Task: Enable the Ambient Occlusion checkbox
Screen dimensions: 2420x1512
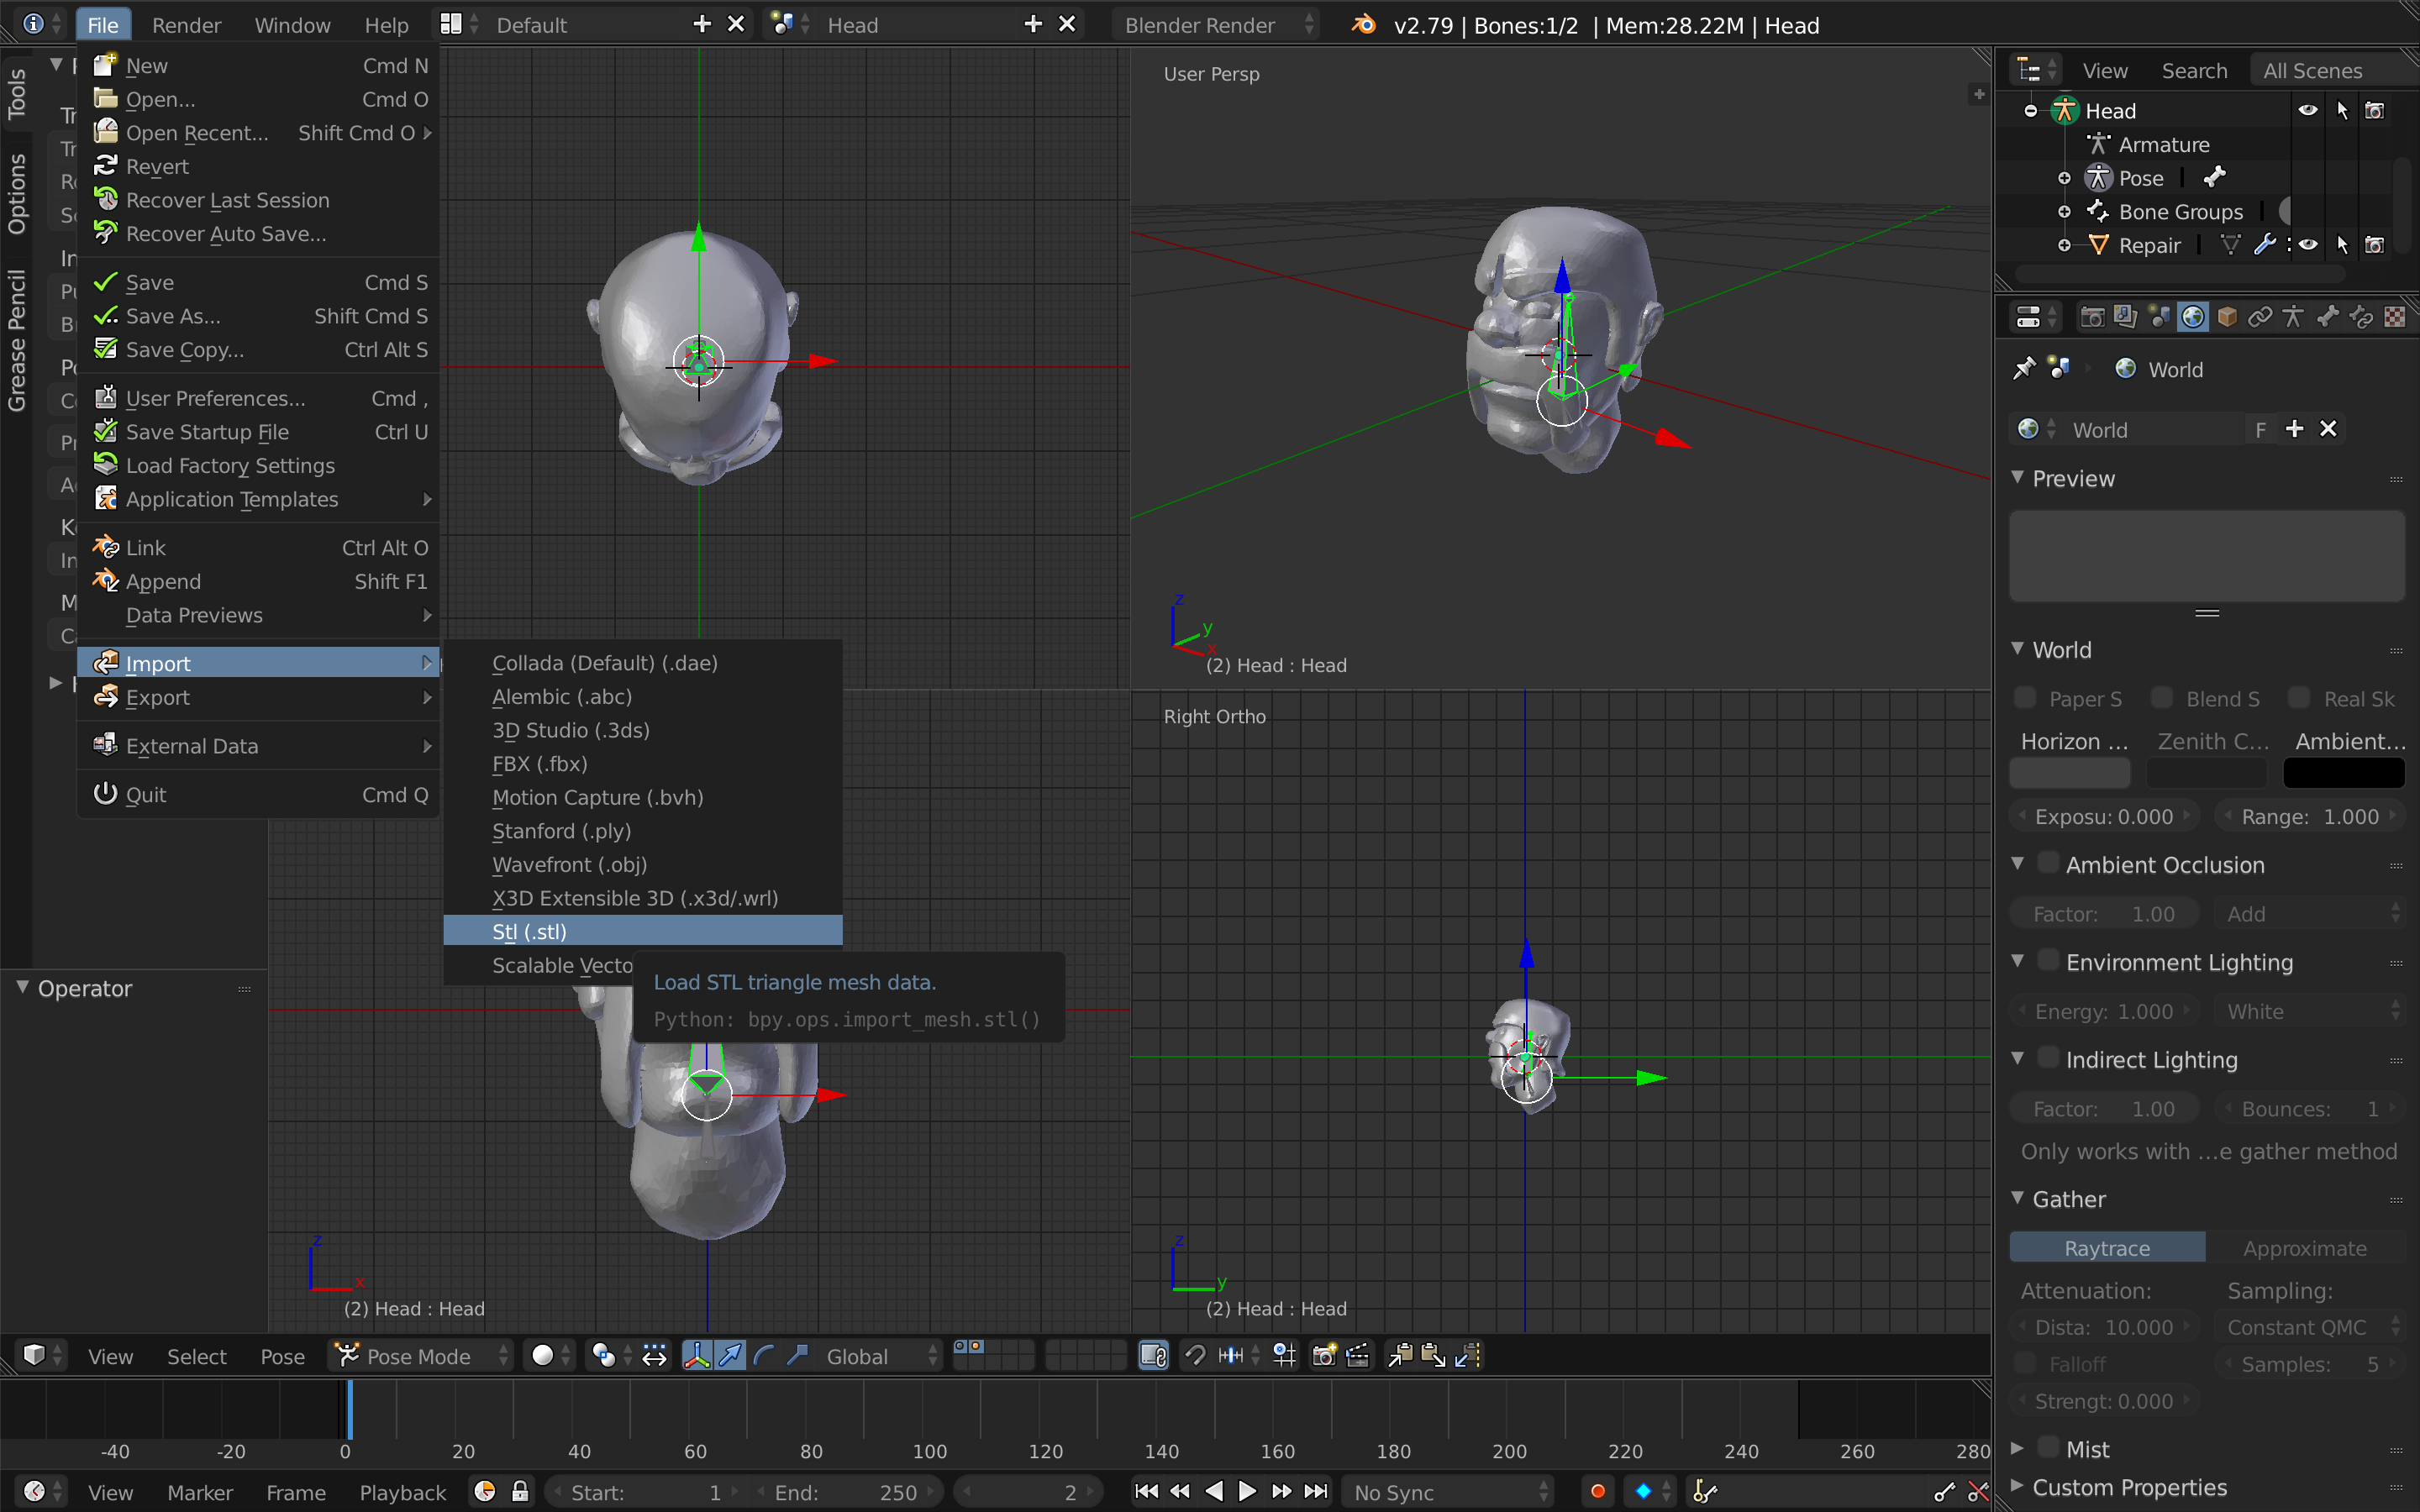Action: (x=2049, y=864)
